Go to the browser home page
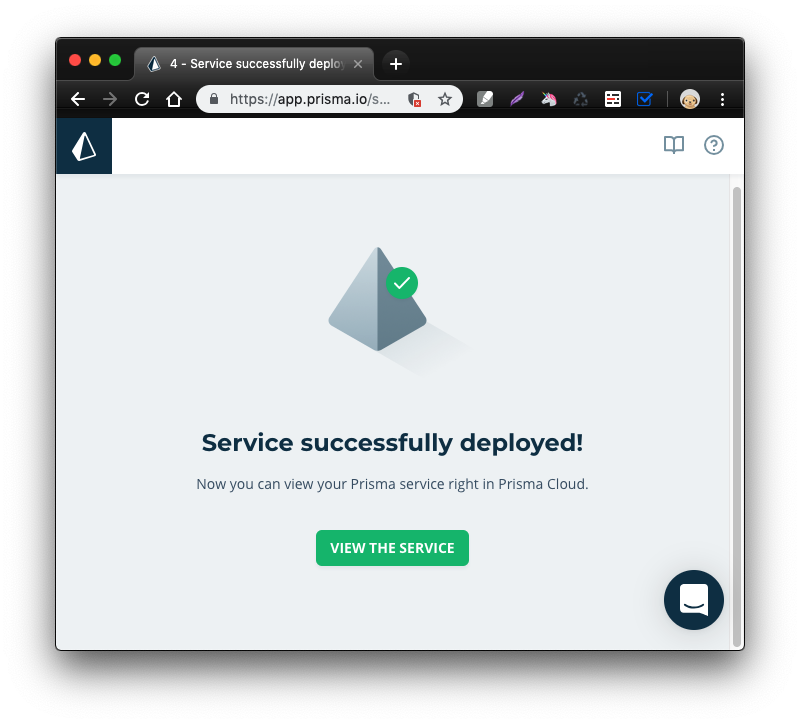 (174, 99)
